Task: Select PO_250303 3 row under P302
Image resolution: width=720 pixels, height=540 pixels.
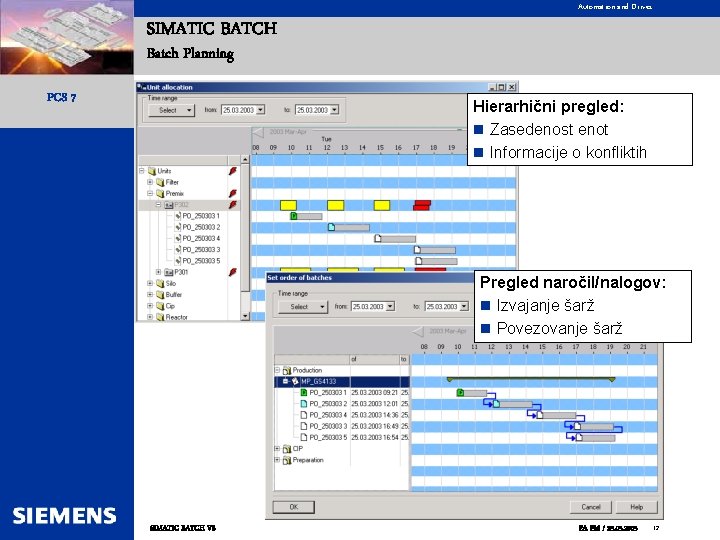Action: pos(201,249)
